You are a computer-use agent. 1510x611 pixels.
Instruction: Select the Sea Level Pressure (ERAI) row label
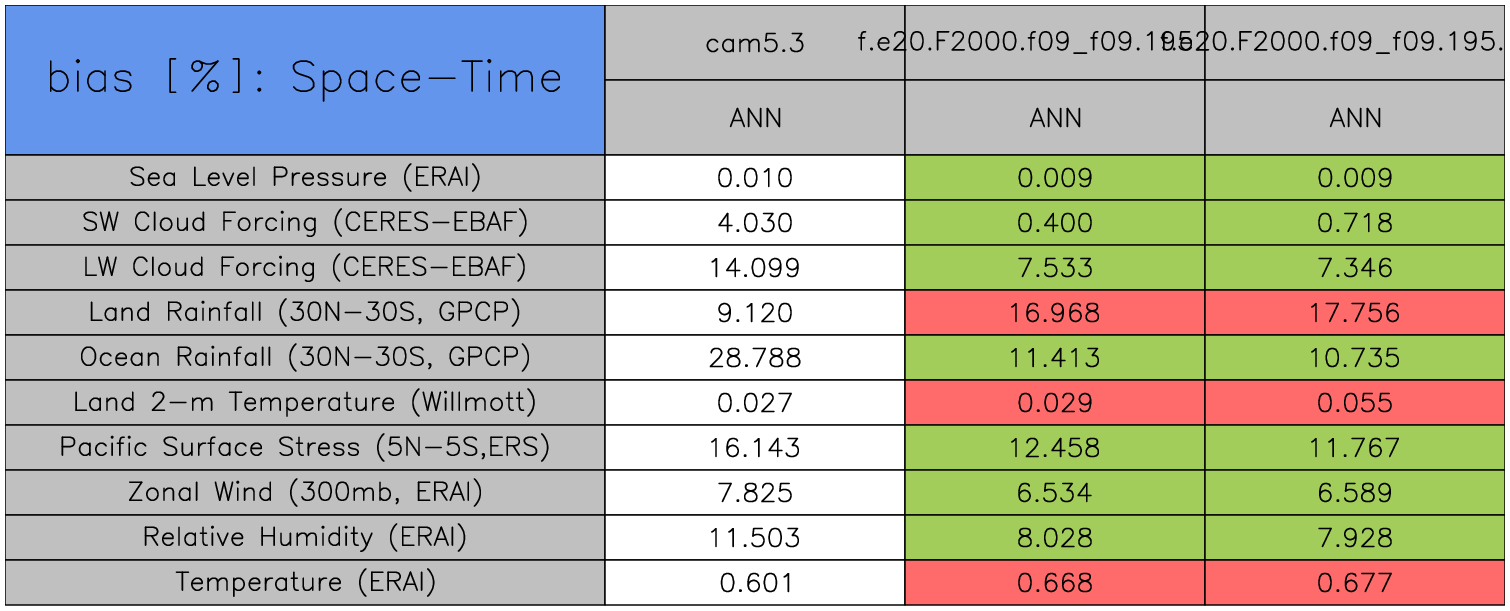coord(305,178)
